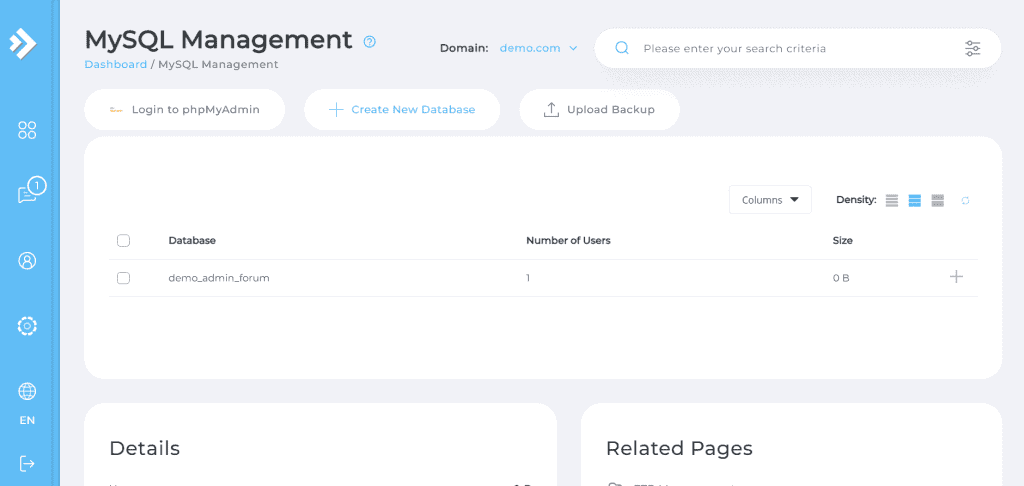The height and width of the screenshot is (486, 1024).
Task: Open the user account icon in sidebar
Action: pyautogui.click(x=27, y=261)
